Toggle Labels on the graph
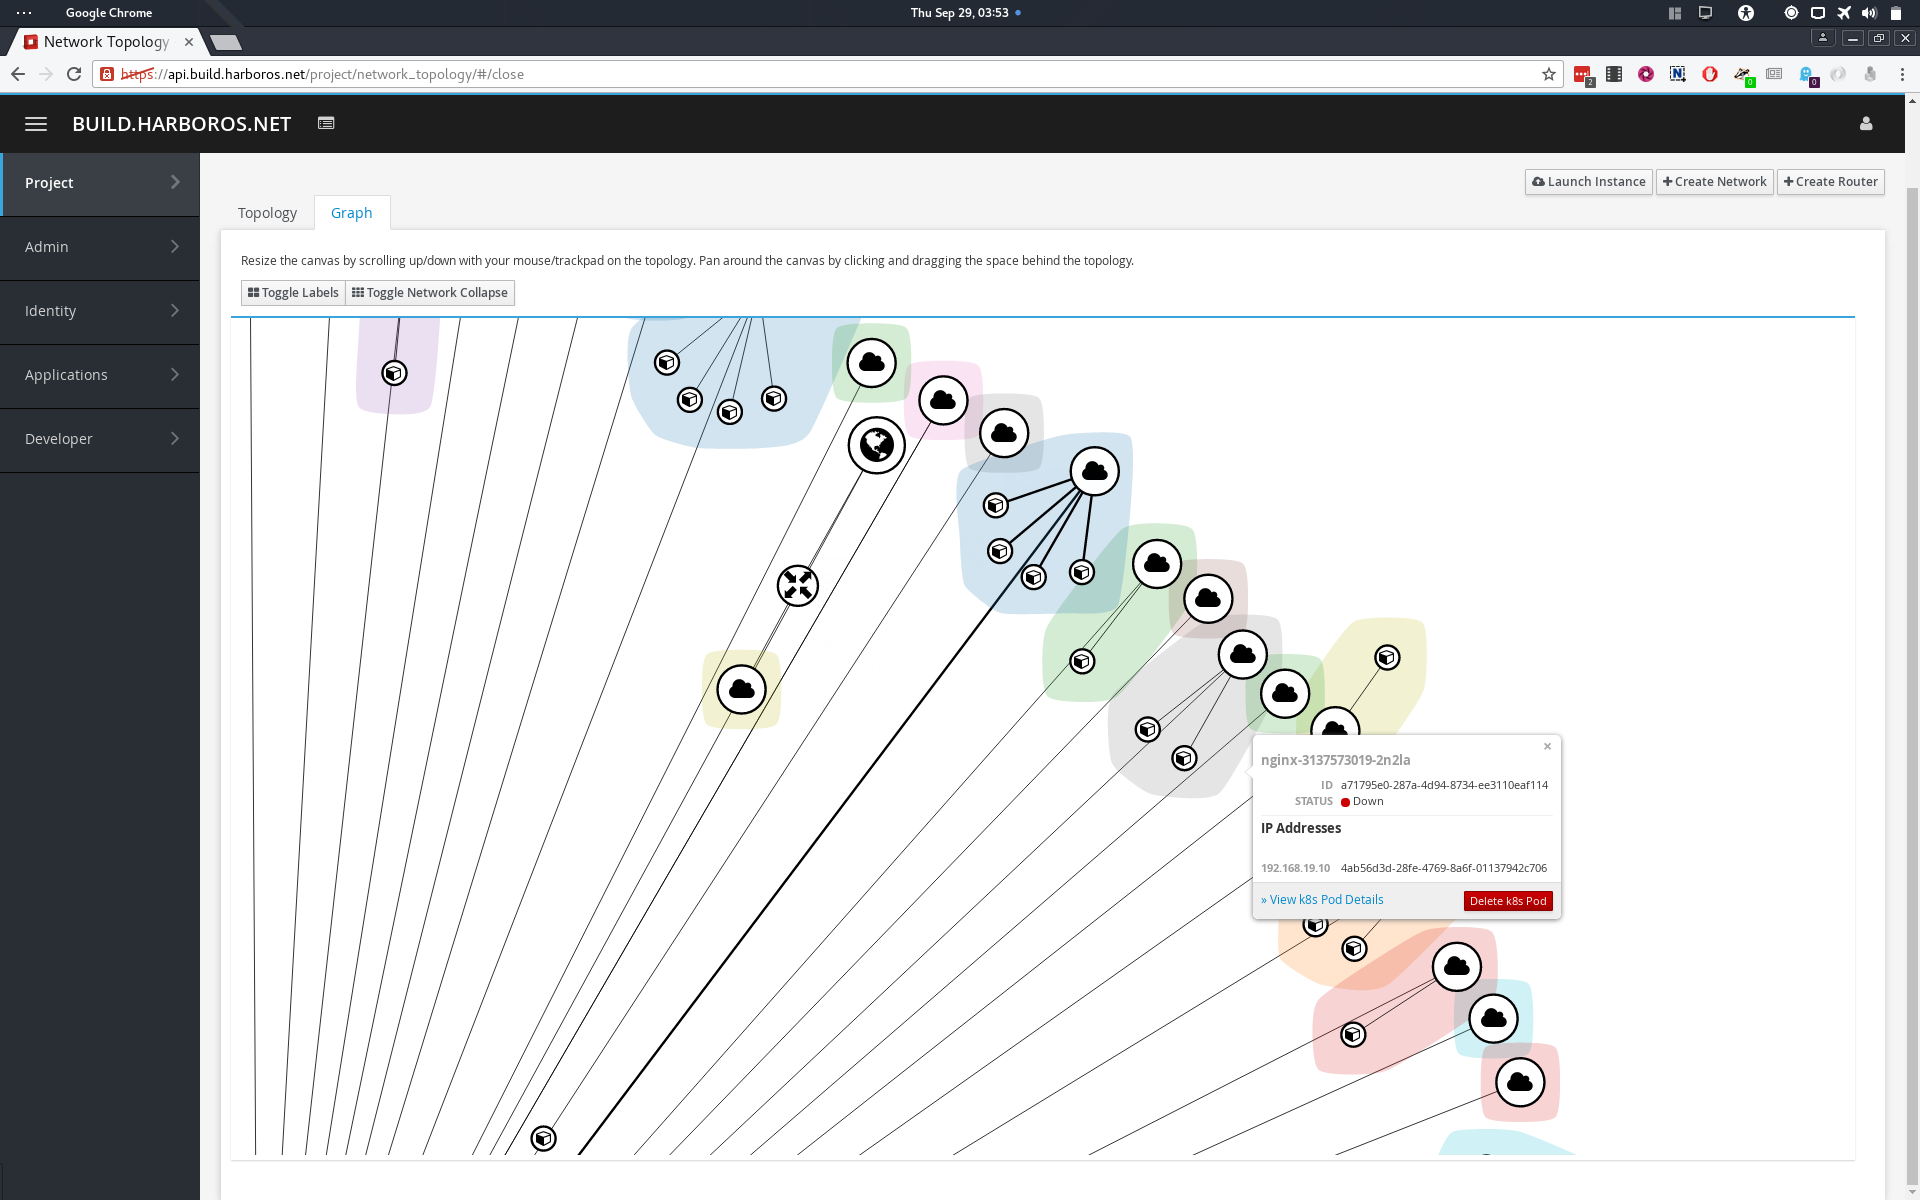This screenshot has height=1200, width=1920. pos(293,293)
